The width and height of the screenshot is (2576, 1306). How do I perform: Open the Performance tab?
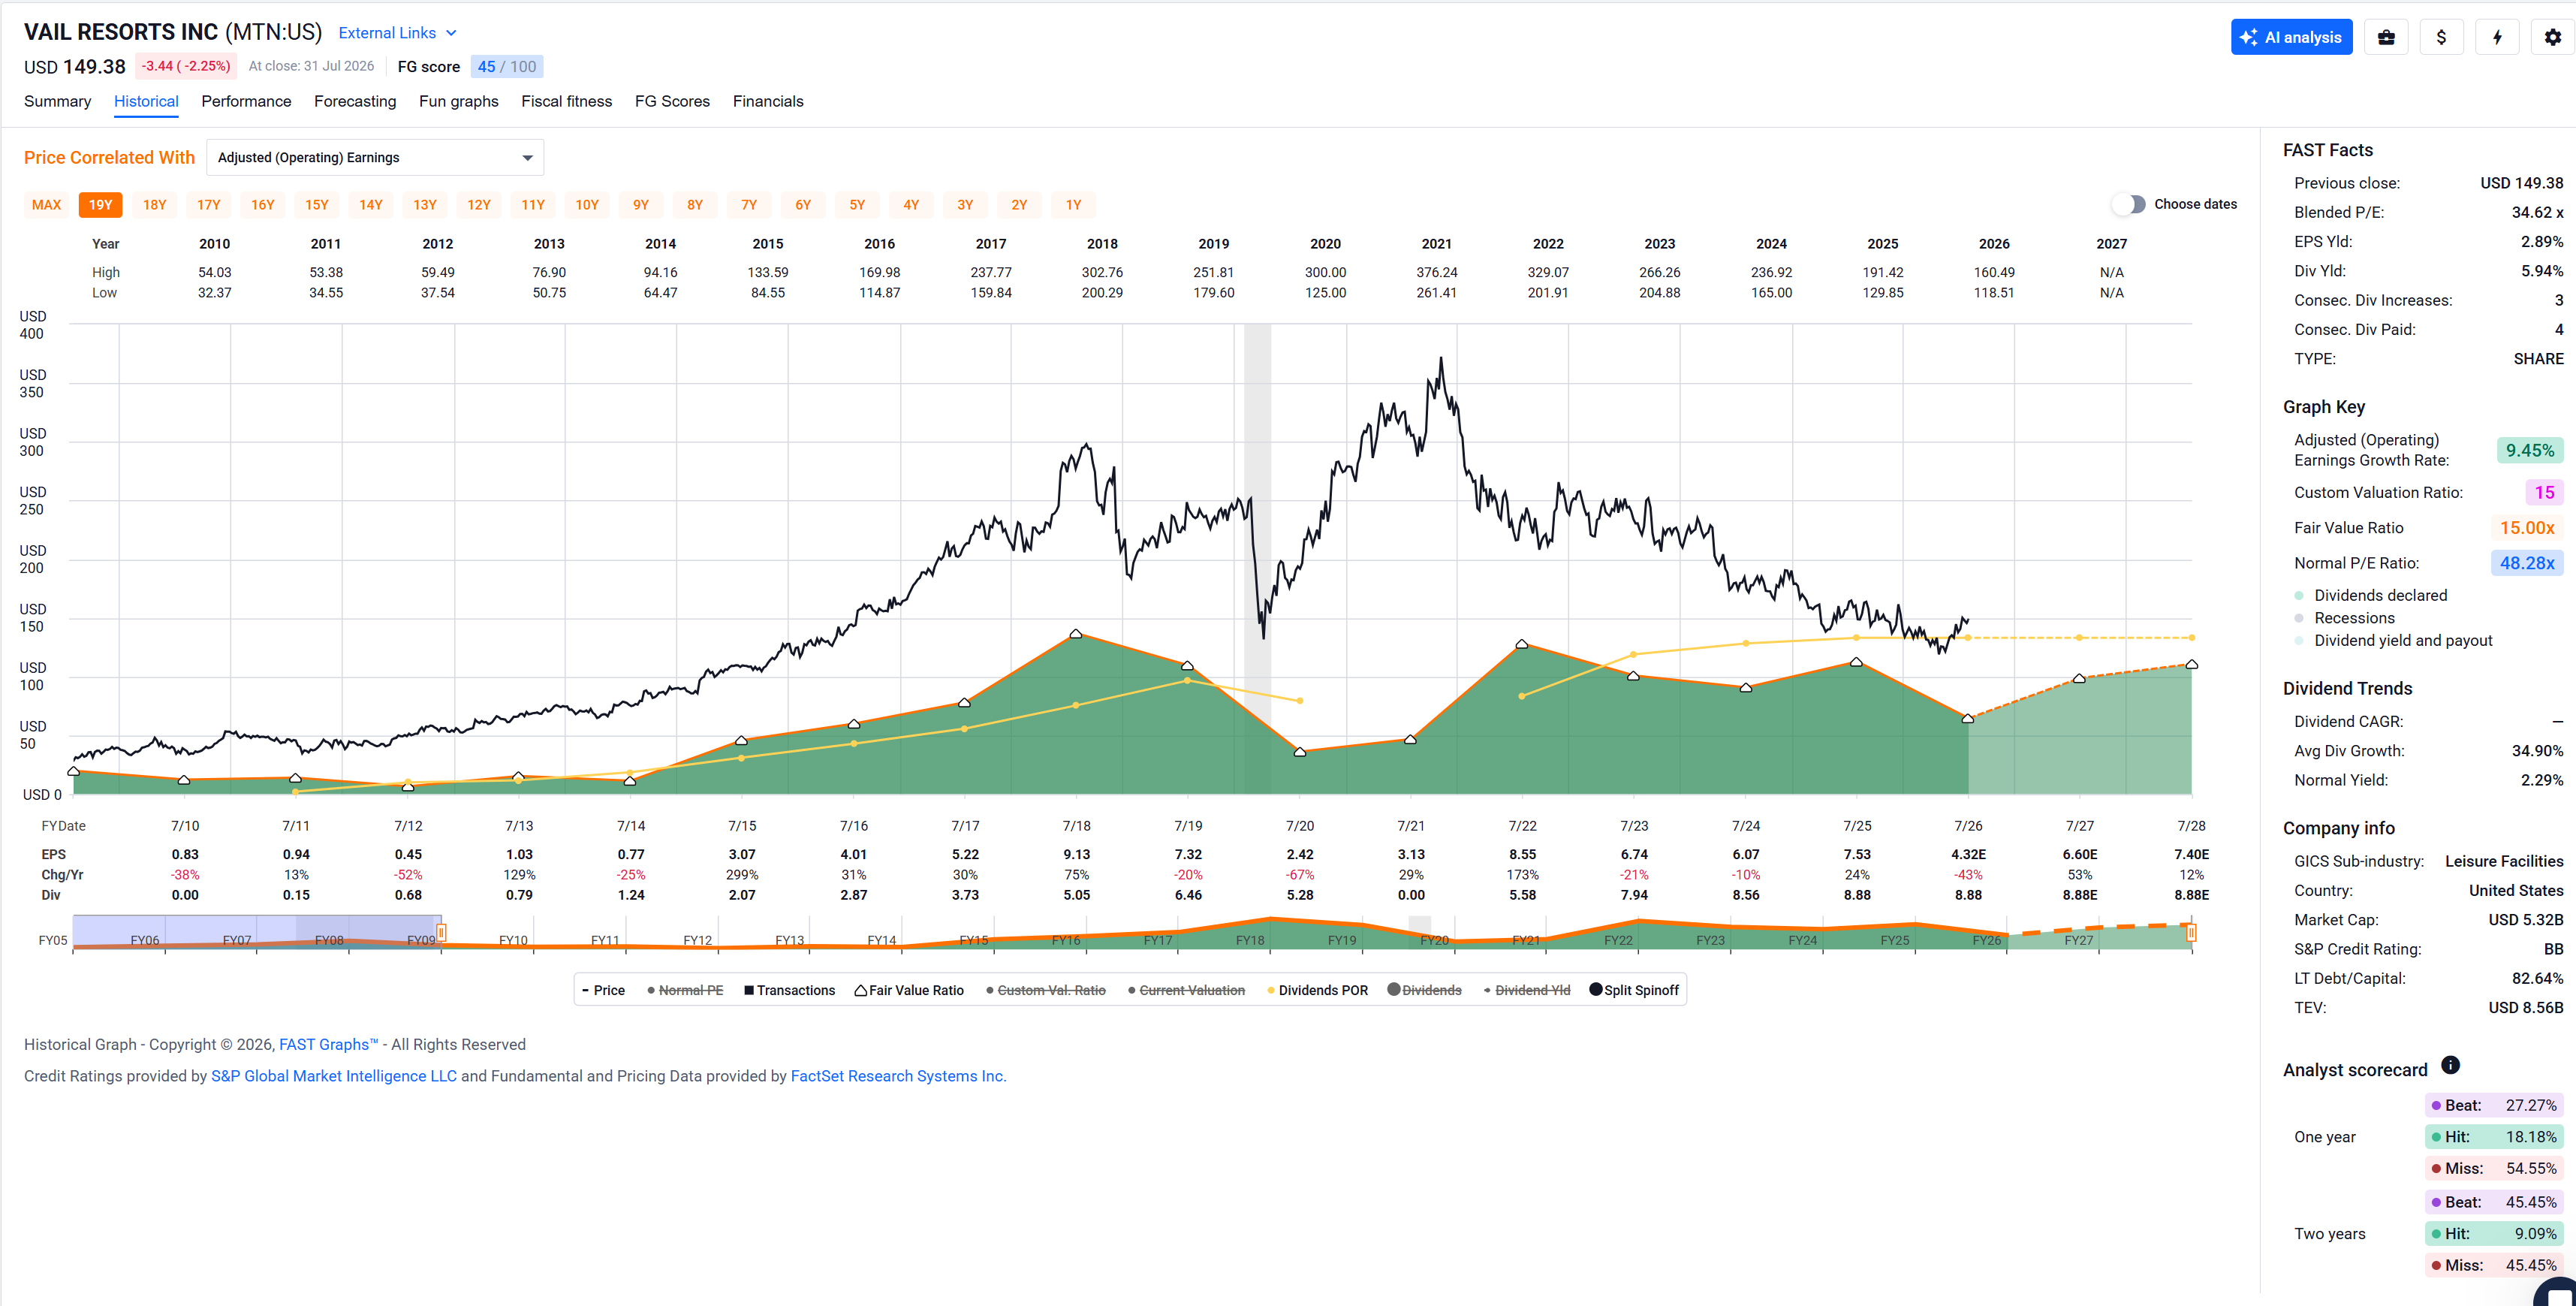[246, 101]
